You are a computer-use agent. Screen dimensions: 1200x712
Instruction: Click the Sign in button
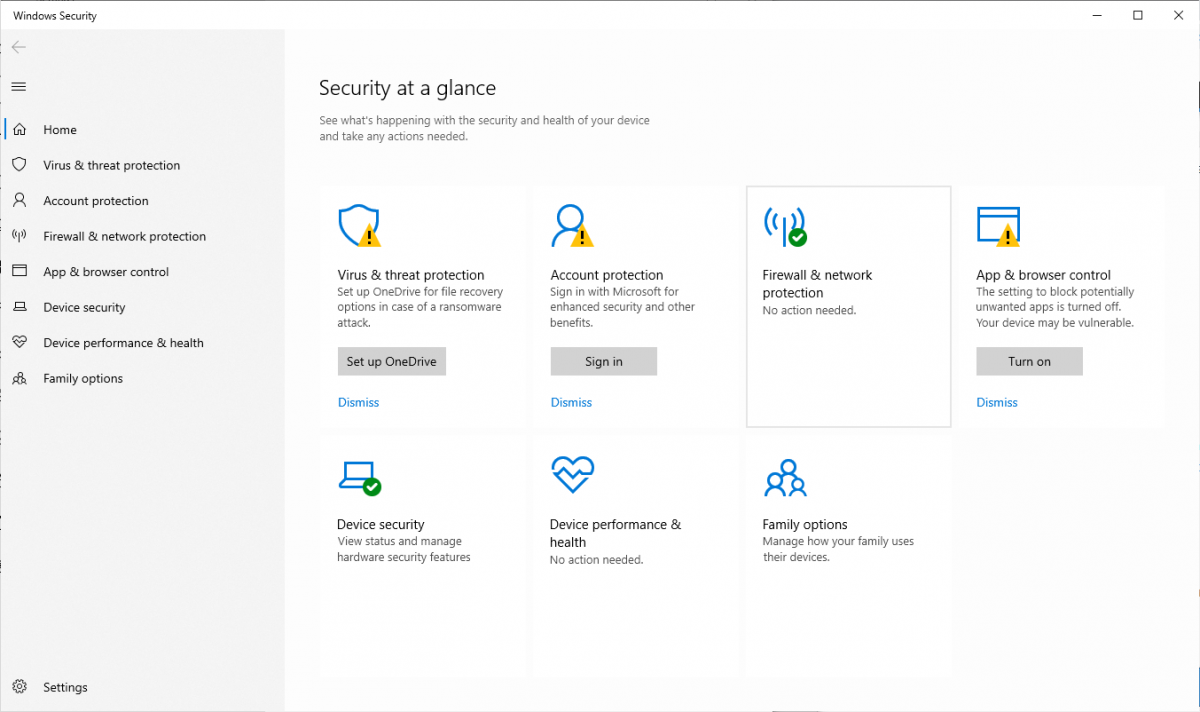(x=604, y=361)
